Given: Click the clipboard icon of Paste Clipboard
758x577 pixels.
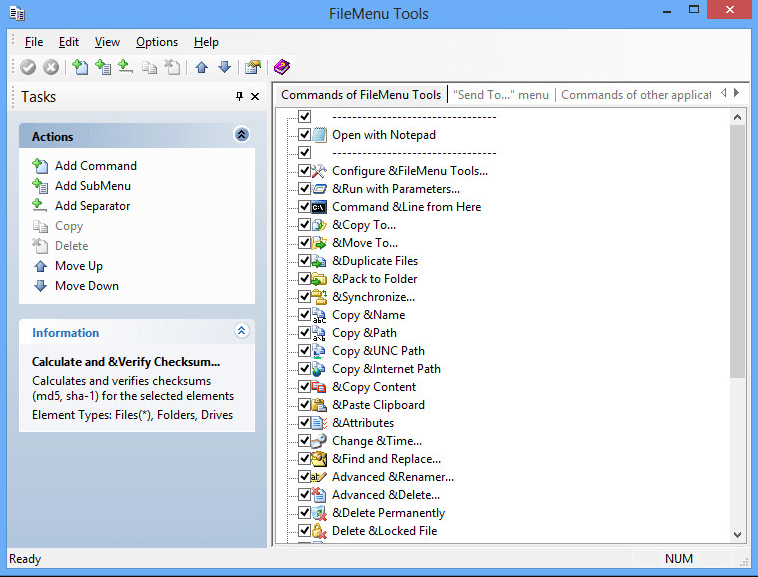Looking at the screenshot, I should click(319, 405).
